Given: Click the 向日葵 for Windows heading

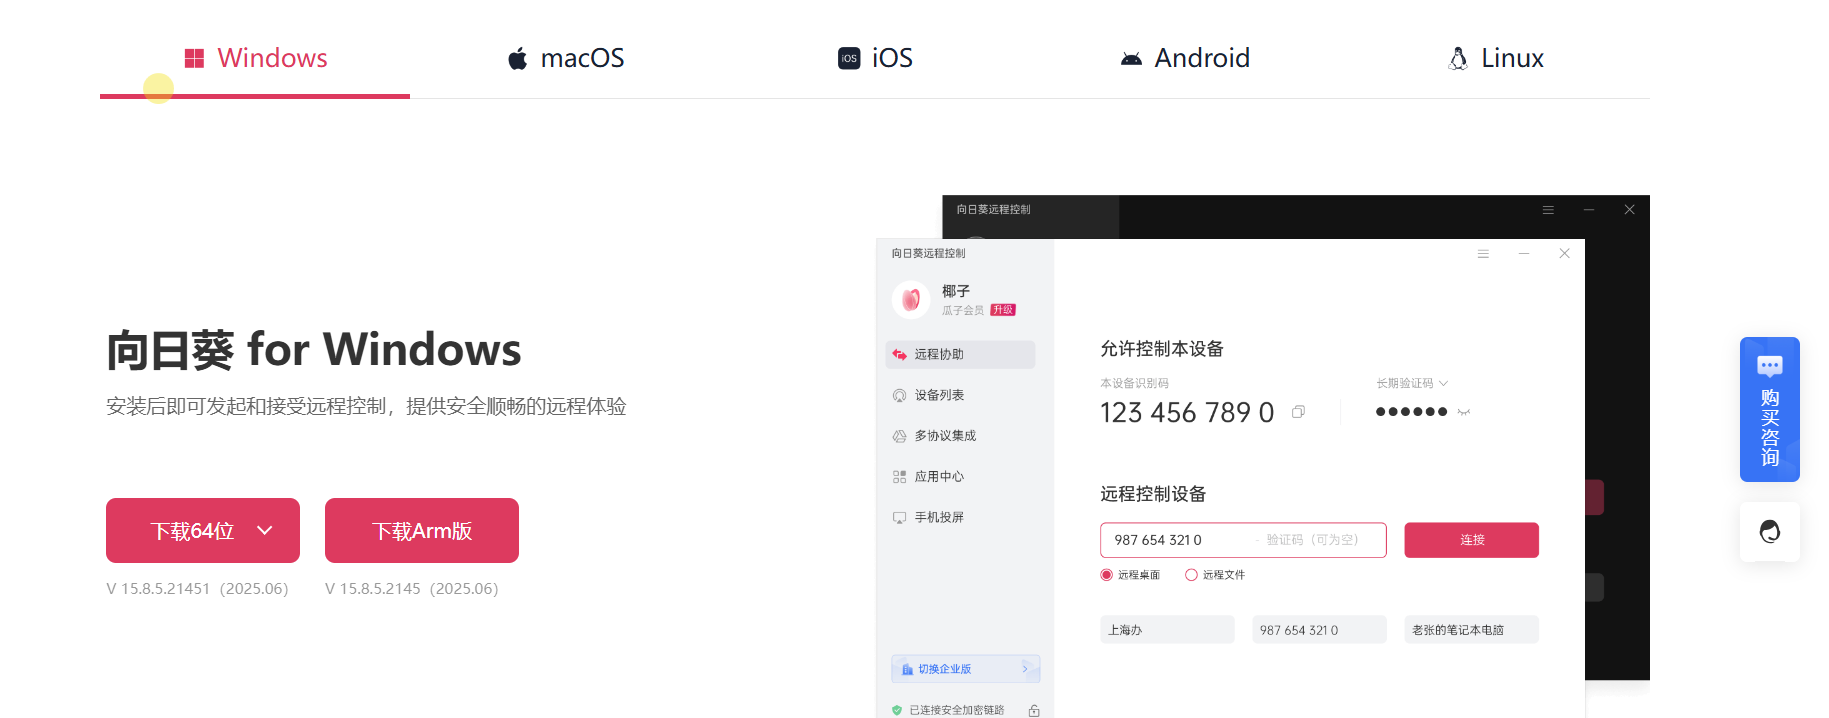Looking at the screenshot, I should 314,350.
